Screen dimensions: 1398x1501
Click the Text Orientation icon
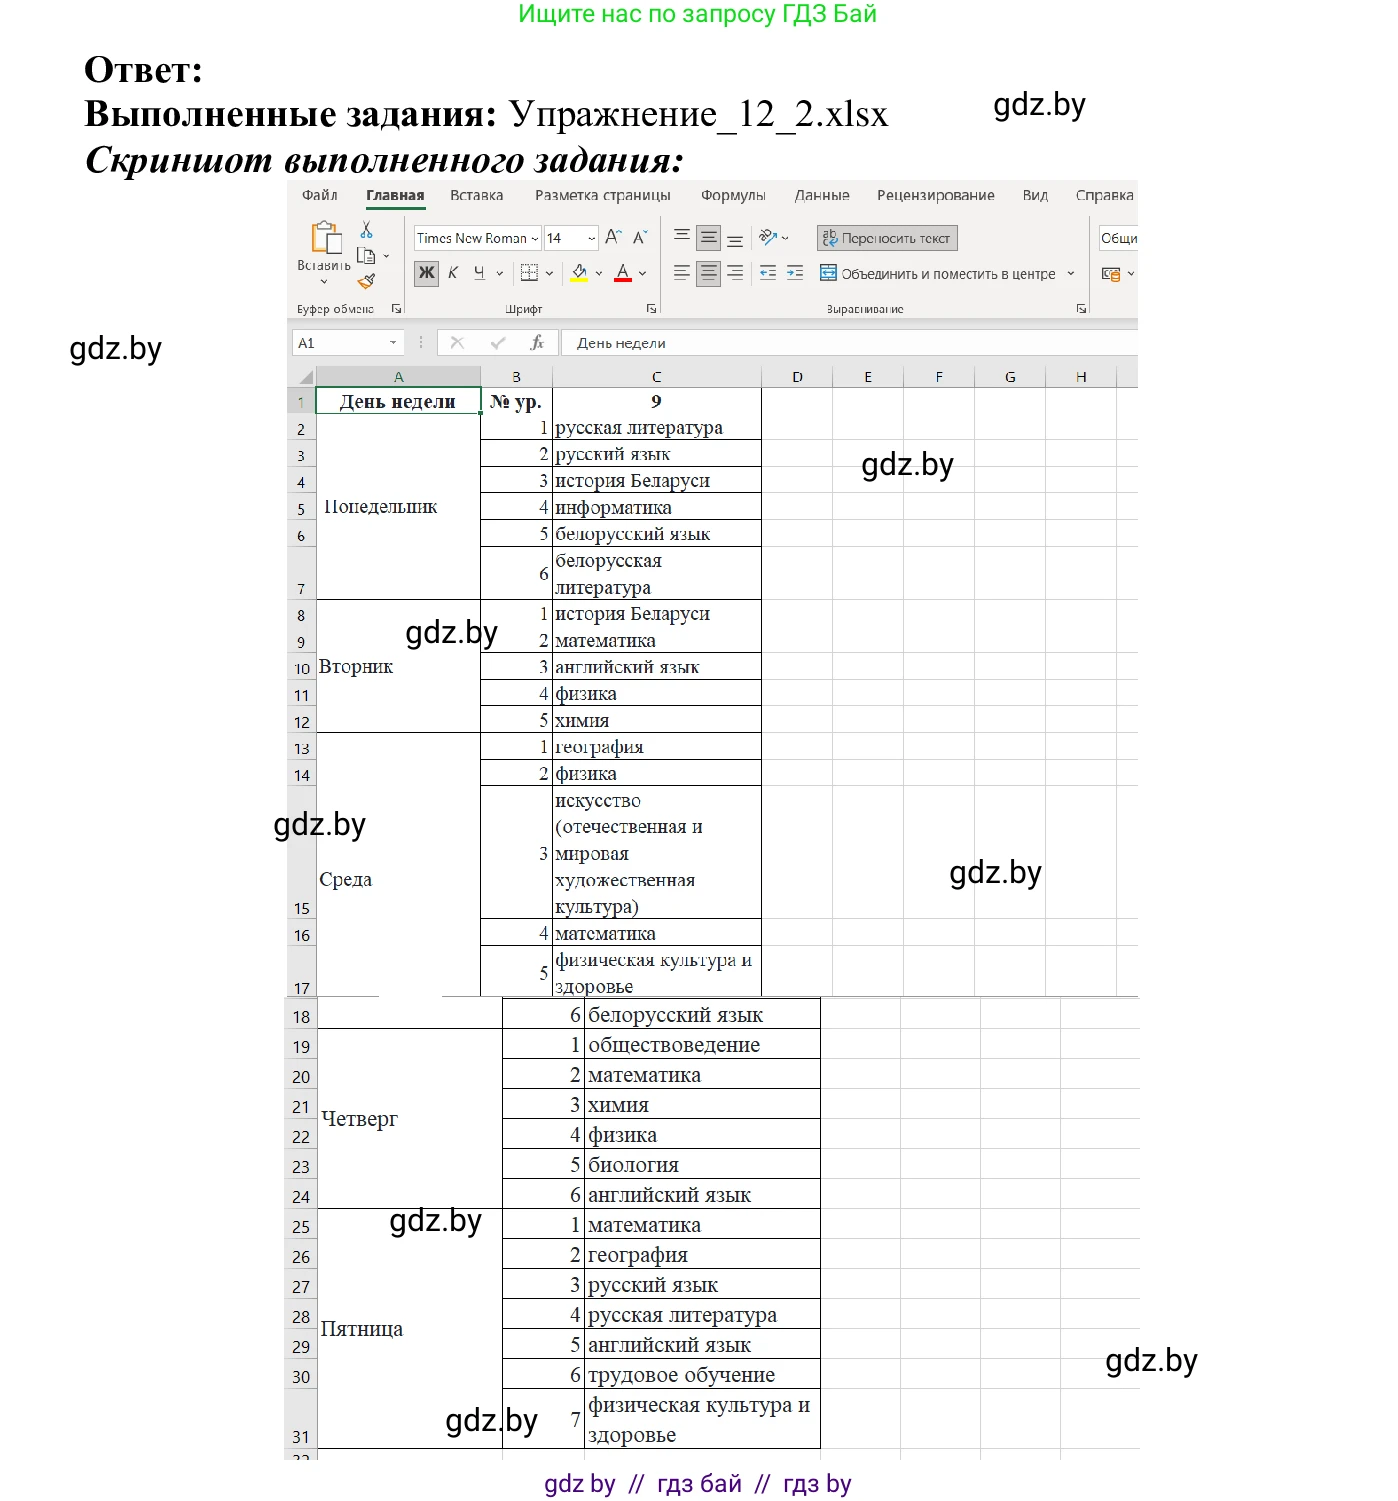(x=766, y=237)
